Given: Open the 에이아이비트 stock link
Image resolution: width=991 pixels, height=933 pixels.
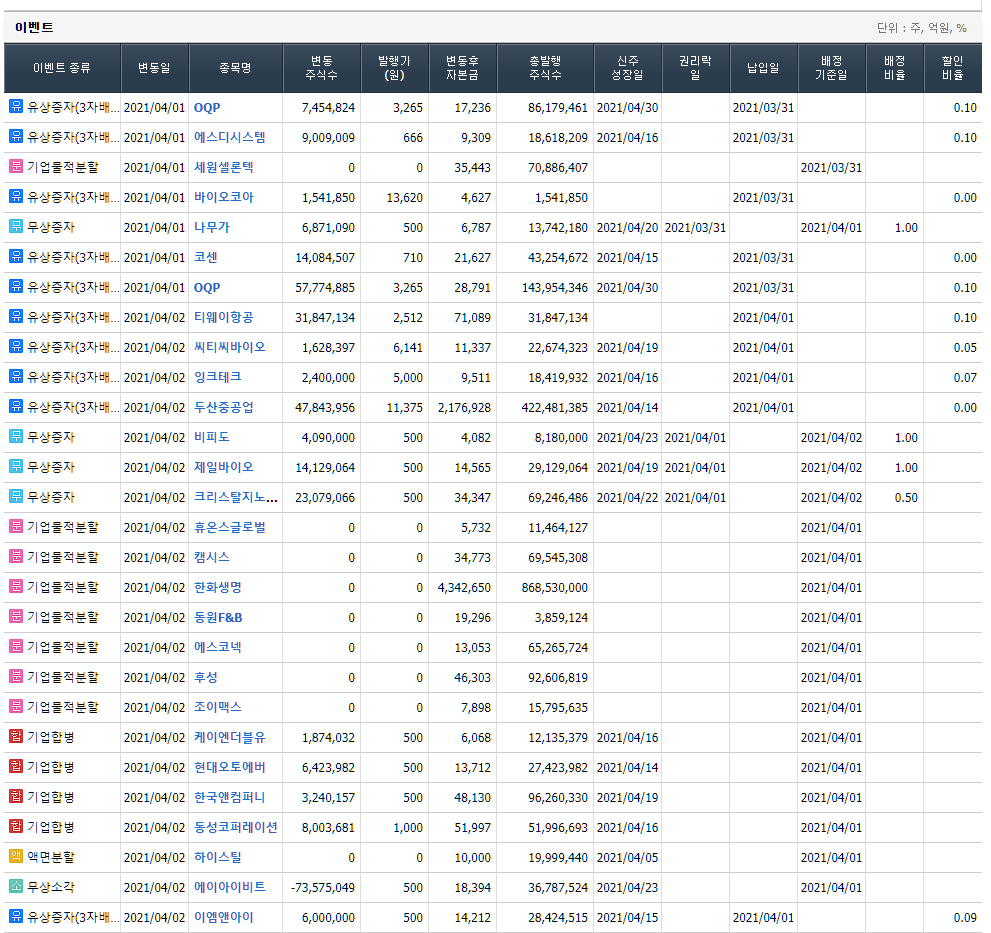Looking at the screenshot, I should 229,887.
